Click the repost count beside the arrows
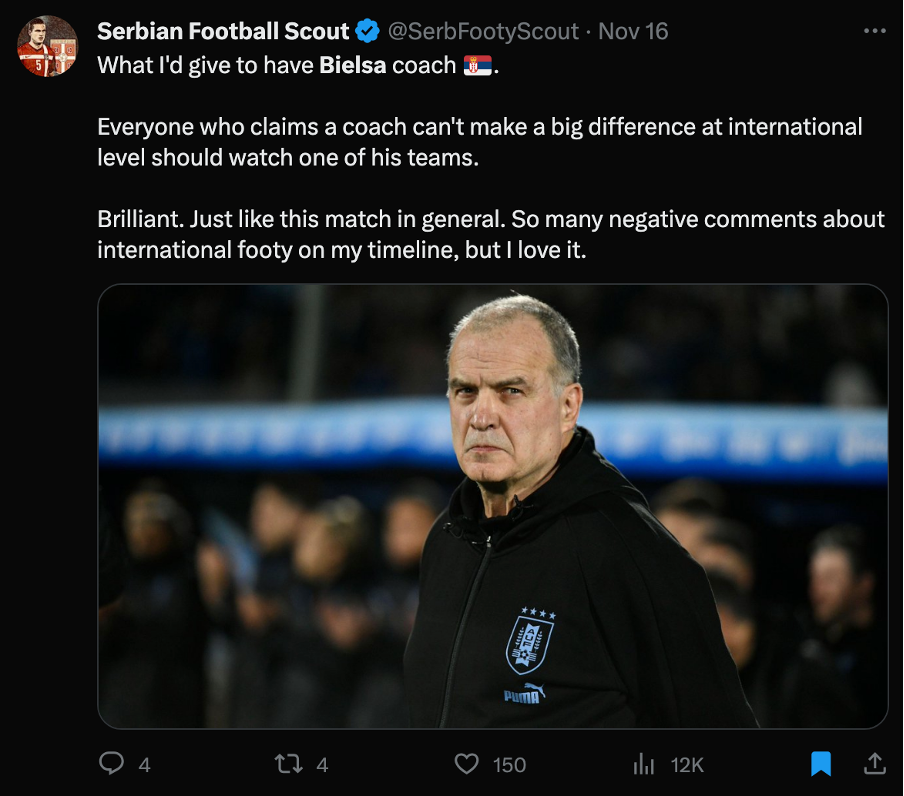 (x=322, y=765)
